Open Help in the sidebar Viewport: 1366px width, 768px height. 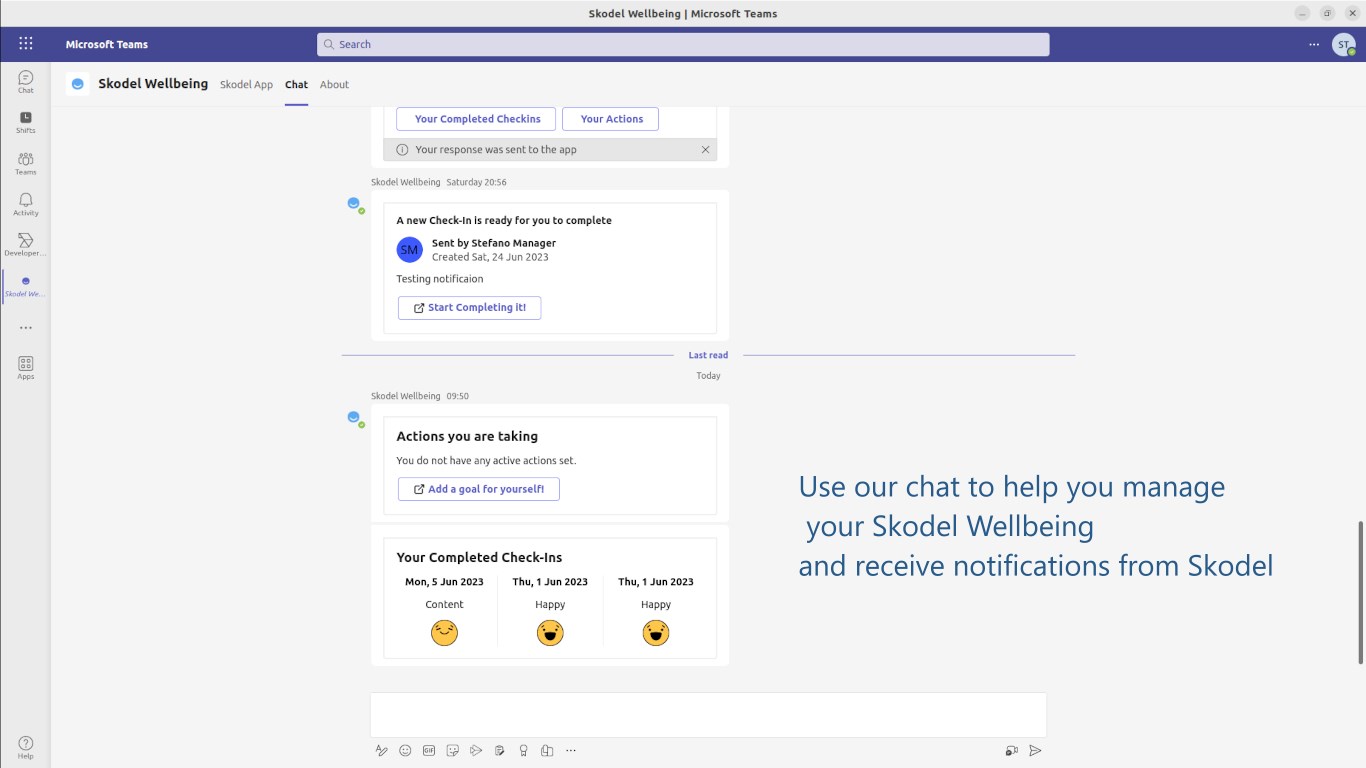click(x=26, y=748)
